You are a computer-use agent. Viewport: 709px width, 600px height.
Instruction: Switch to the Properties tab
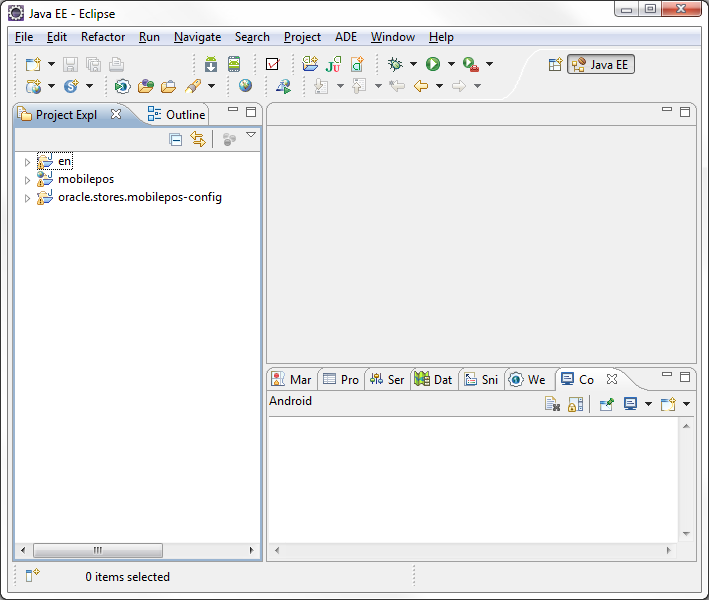341,379
